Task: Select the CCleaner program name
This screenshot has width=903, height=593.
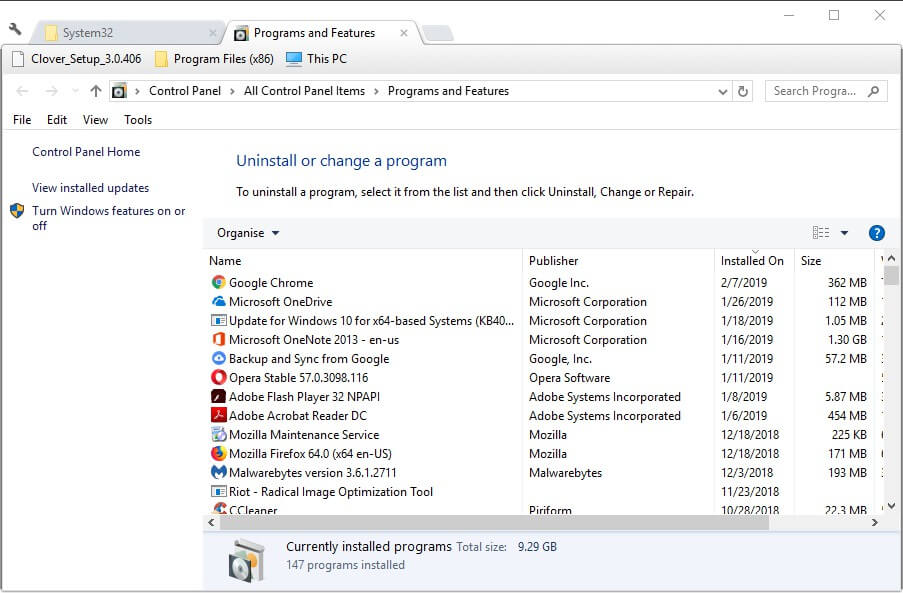Action: coord(253,510)
